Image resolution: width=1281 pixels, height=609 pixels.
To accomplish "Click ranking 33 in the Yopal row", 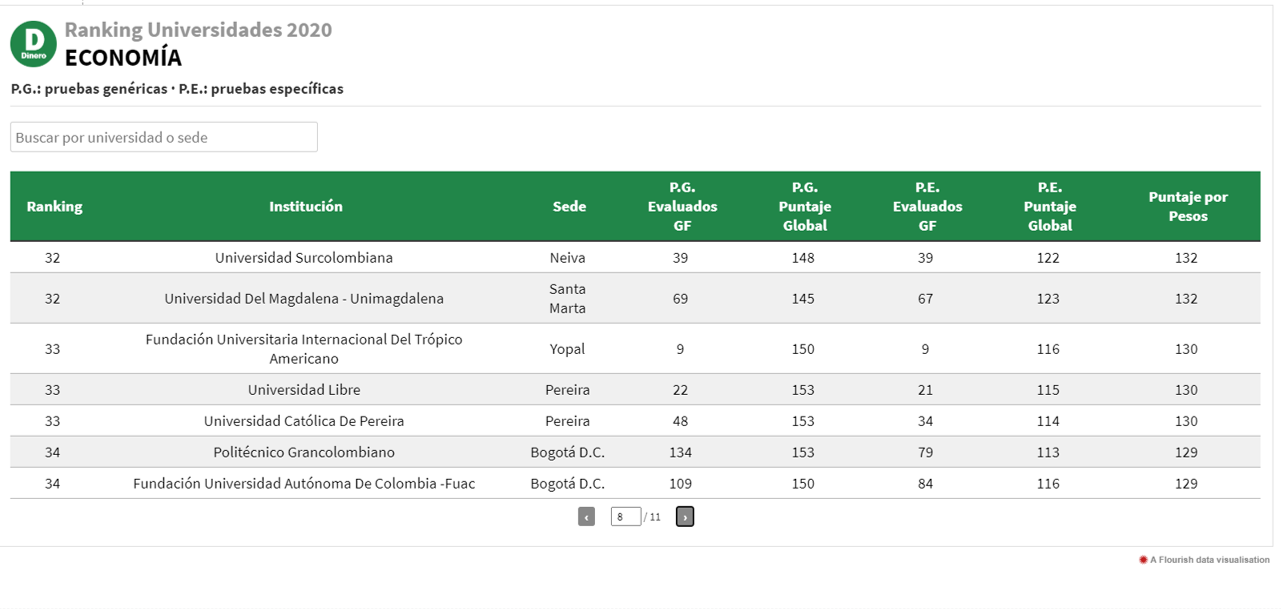I will 53,349.
